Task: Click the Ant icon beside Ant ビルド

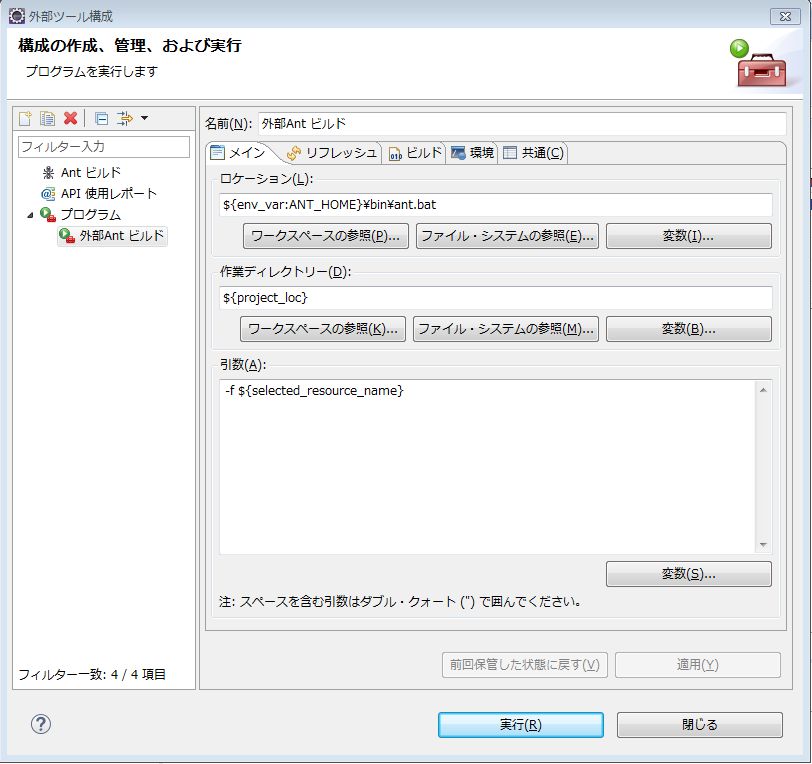Action: pos(49,173)
